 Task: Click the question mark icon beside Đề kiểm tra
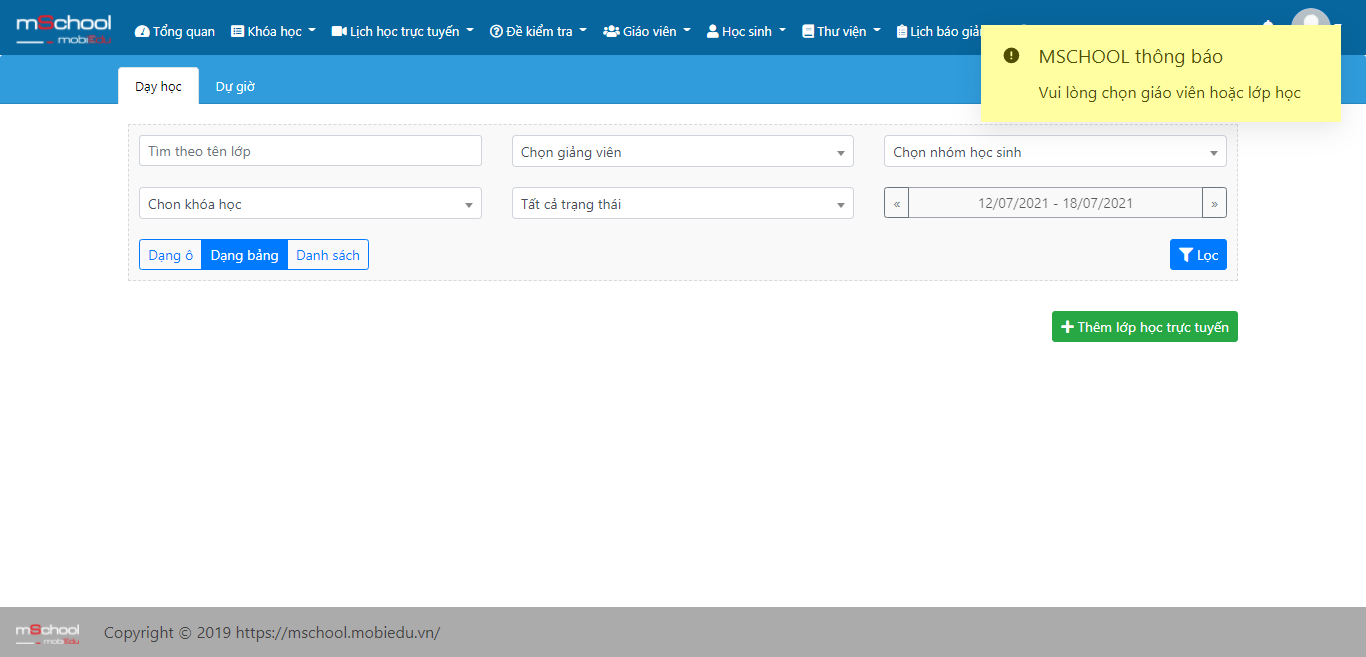point(496,31)
